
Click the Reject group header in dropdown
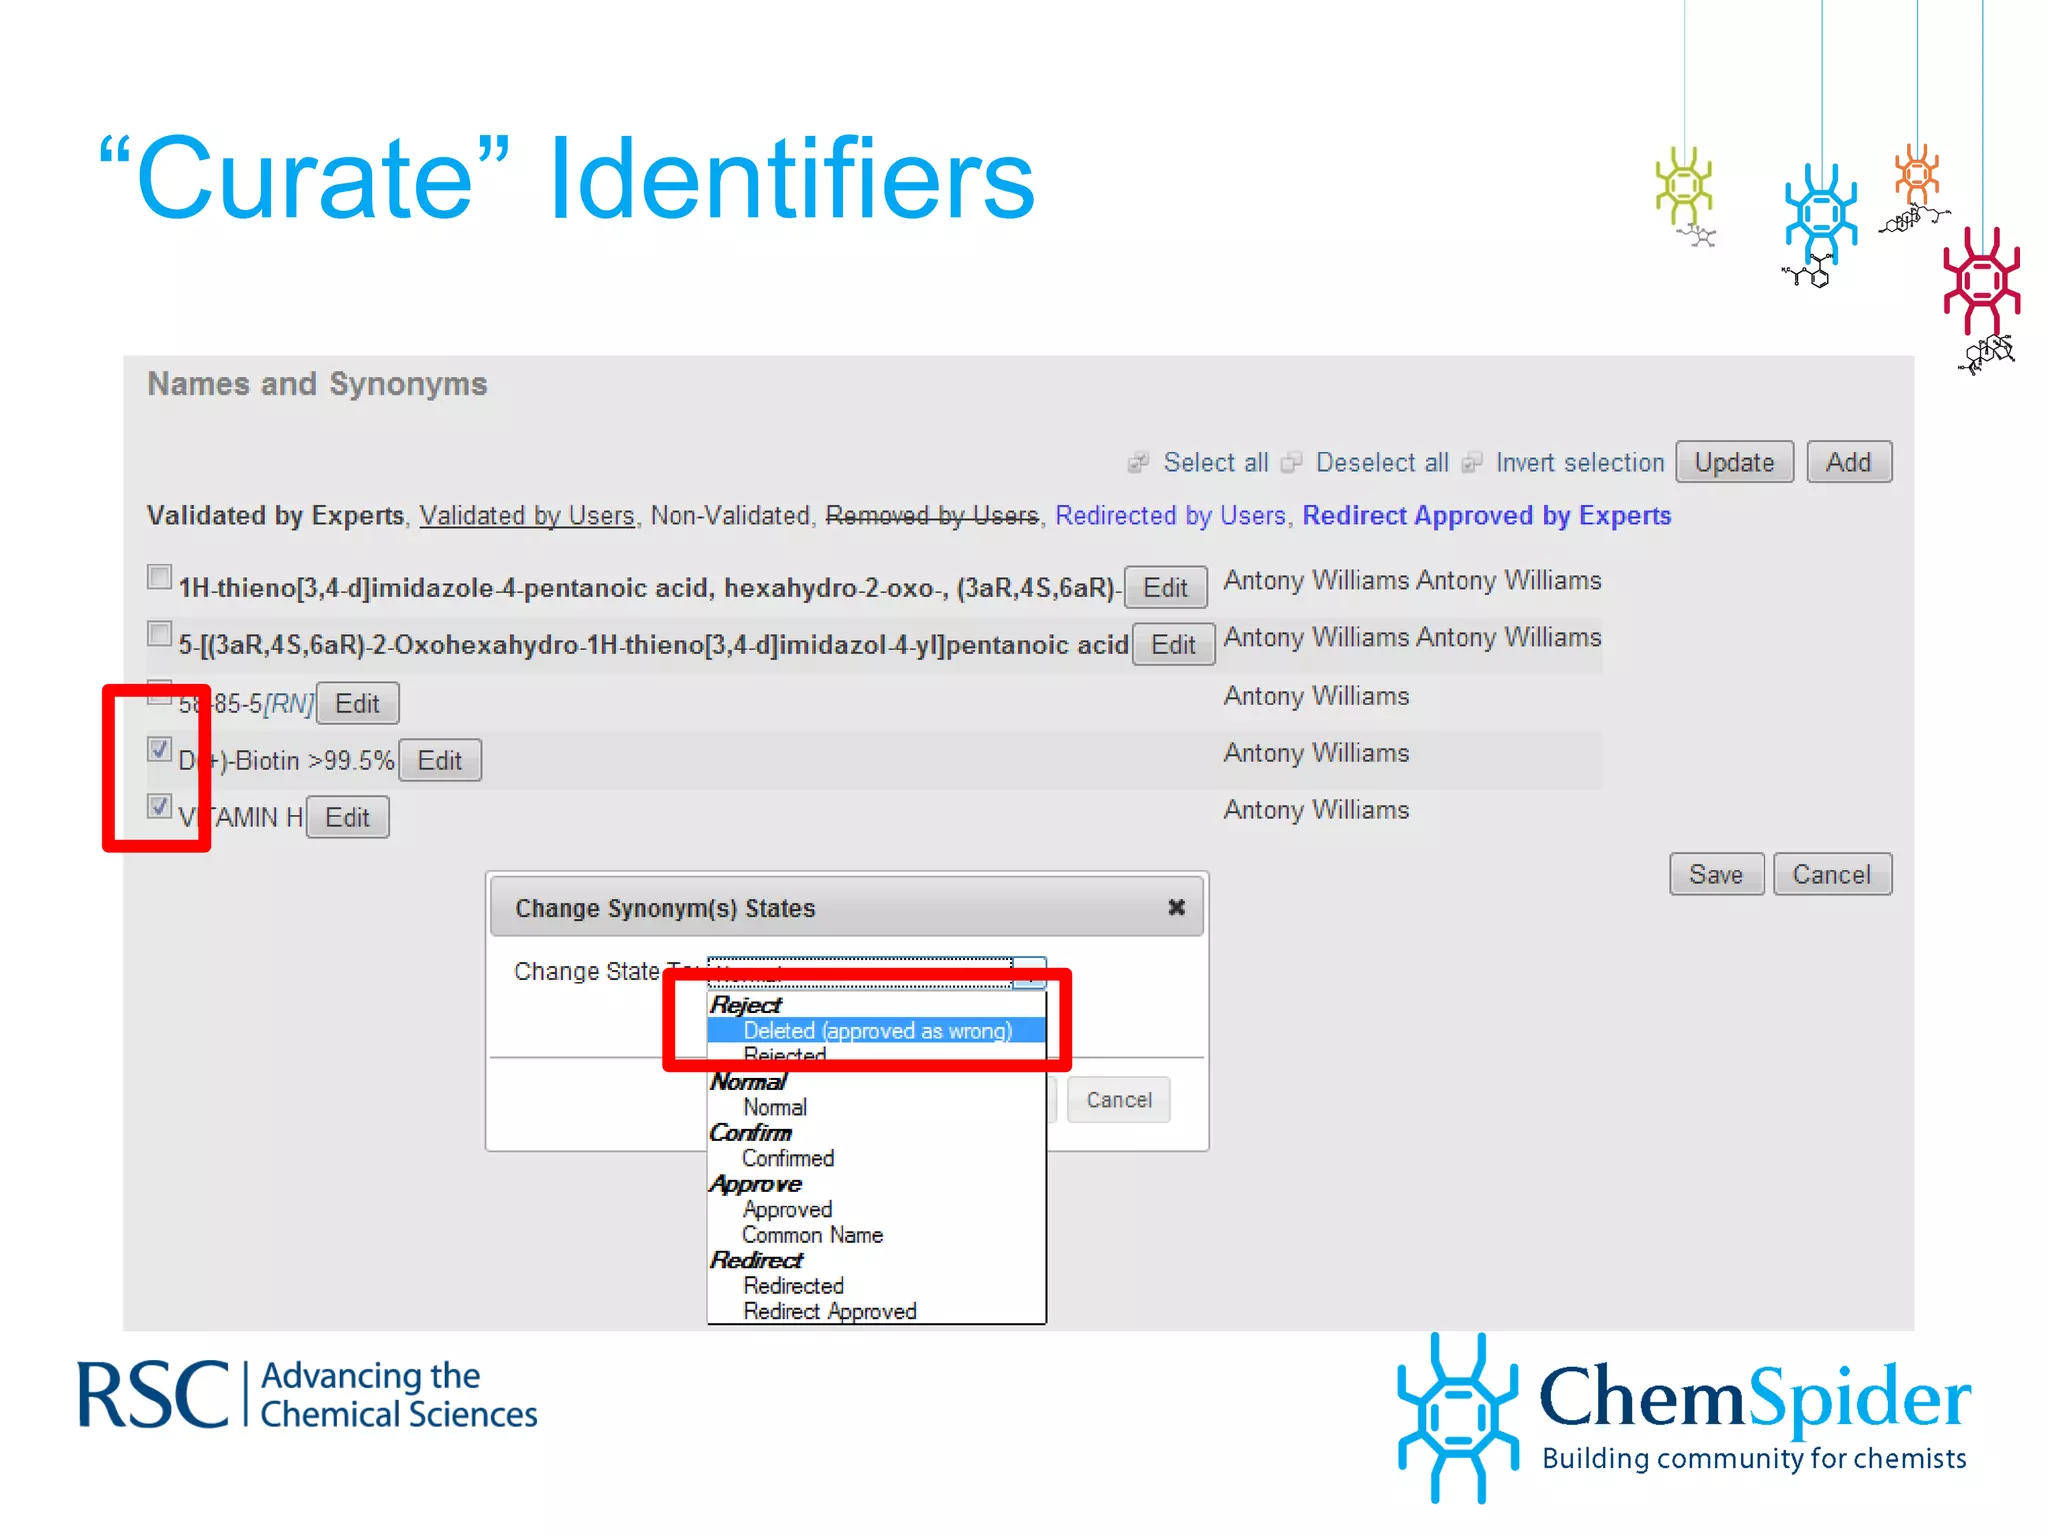[x=746, y=1004]
